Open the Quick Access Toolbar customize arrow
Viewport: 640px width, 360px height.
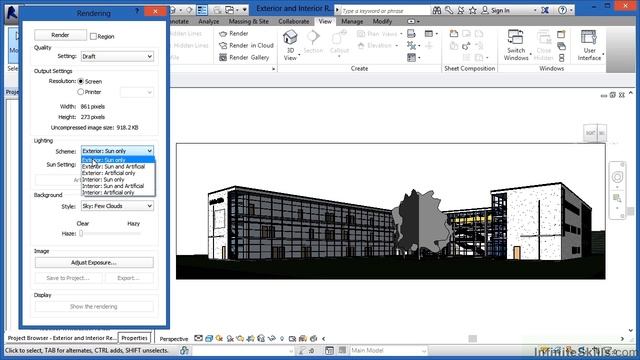(x=244, y=10)
